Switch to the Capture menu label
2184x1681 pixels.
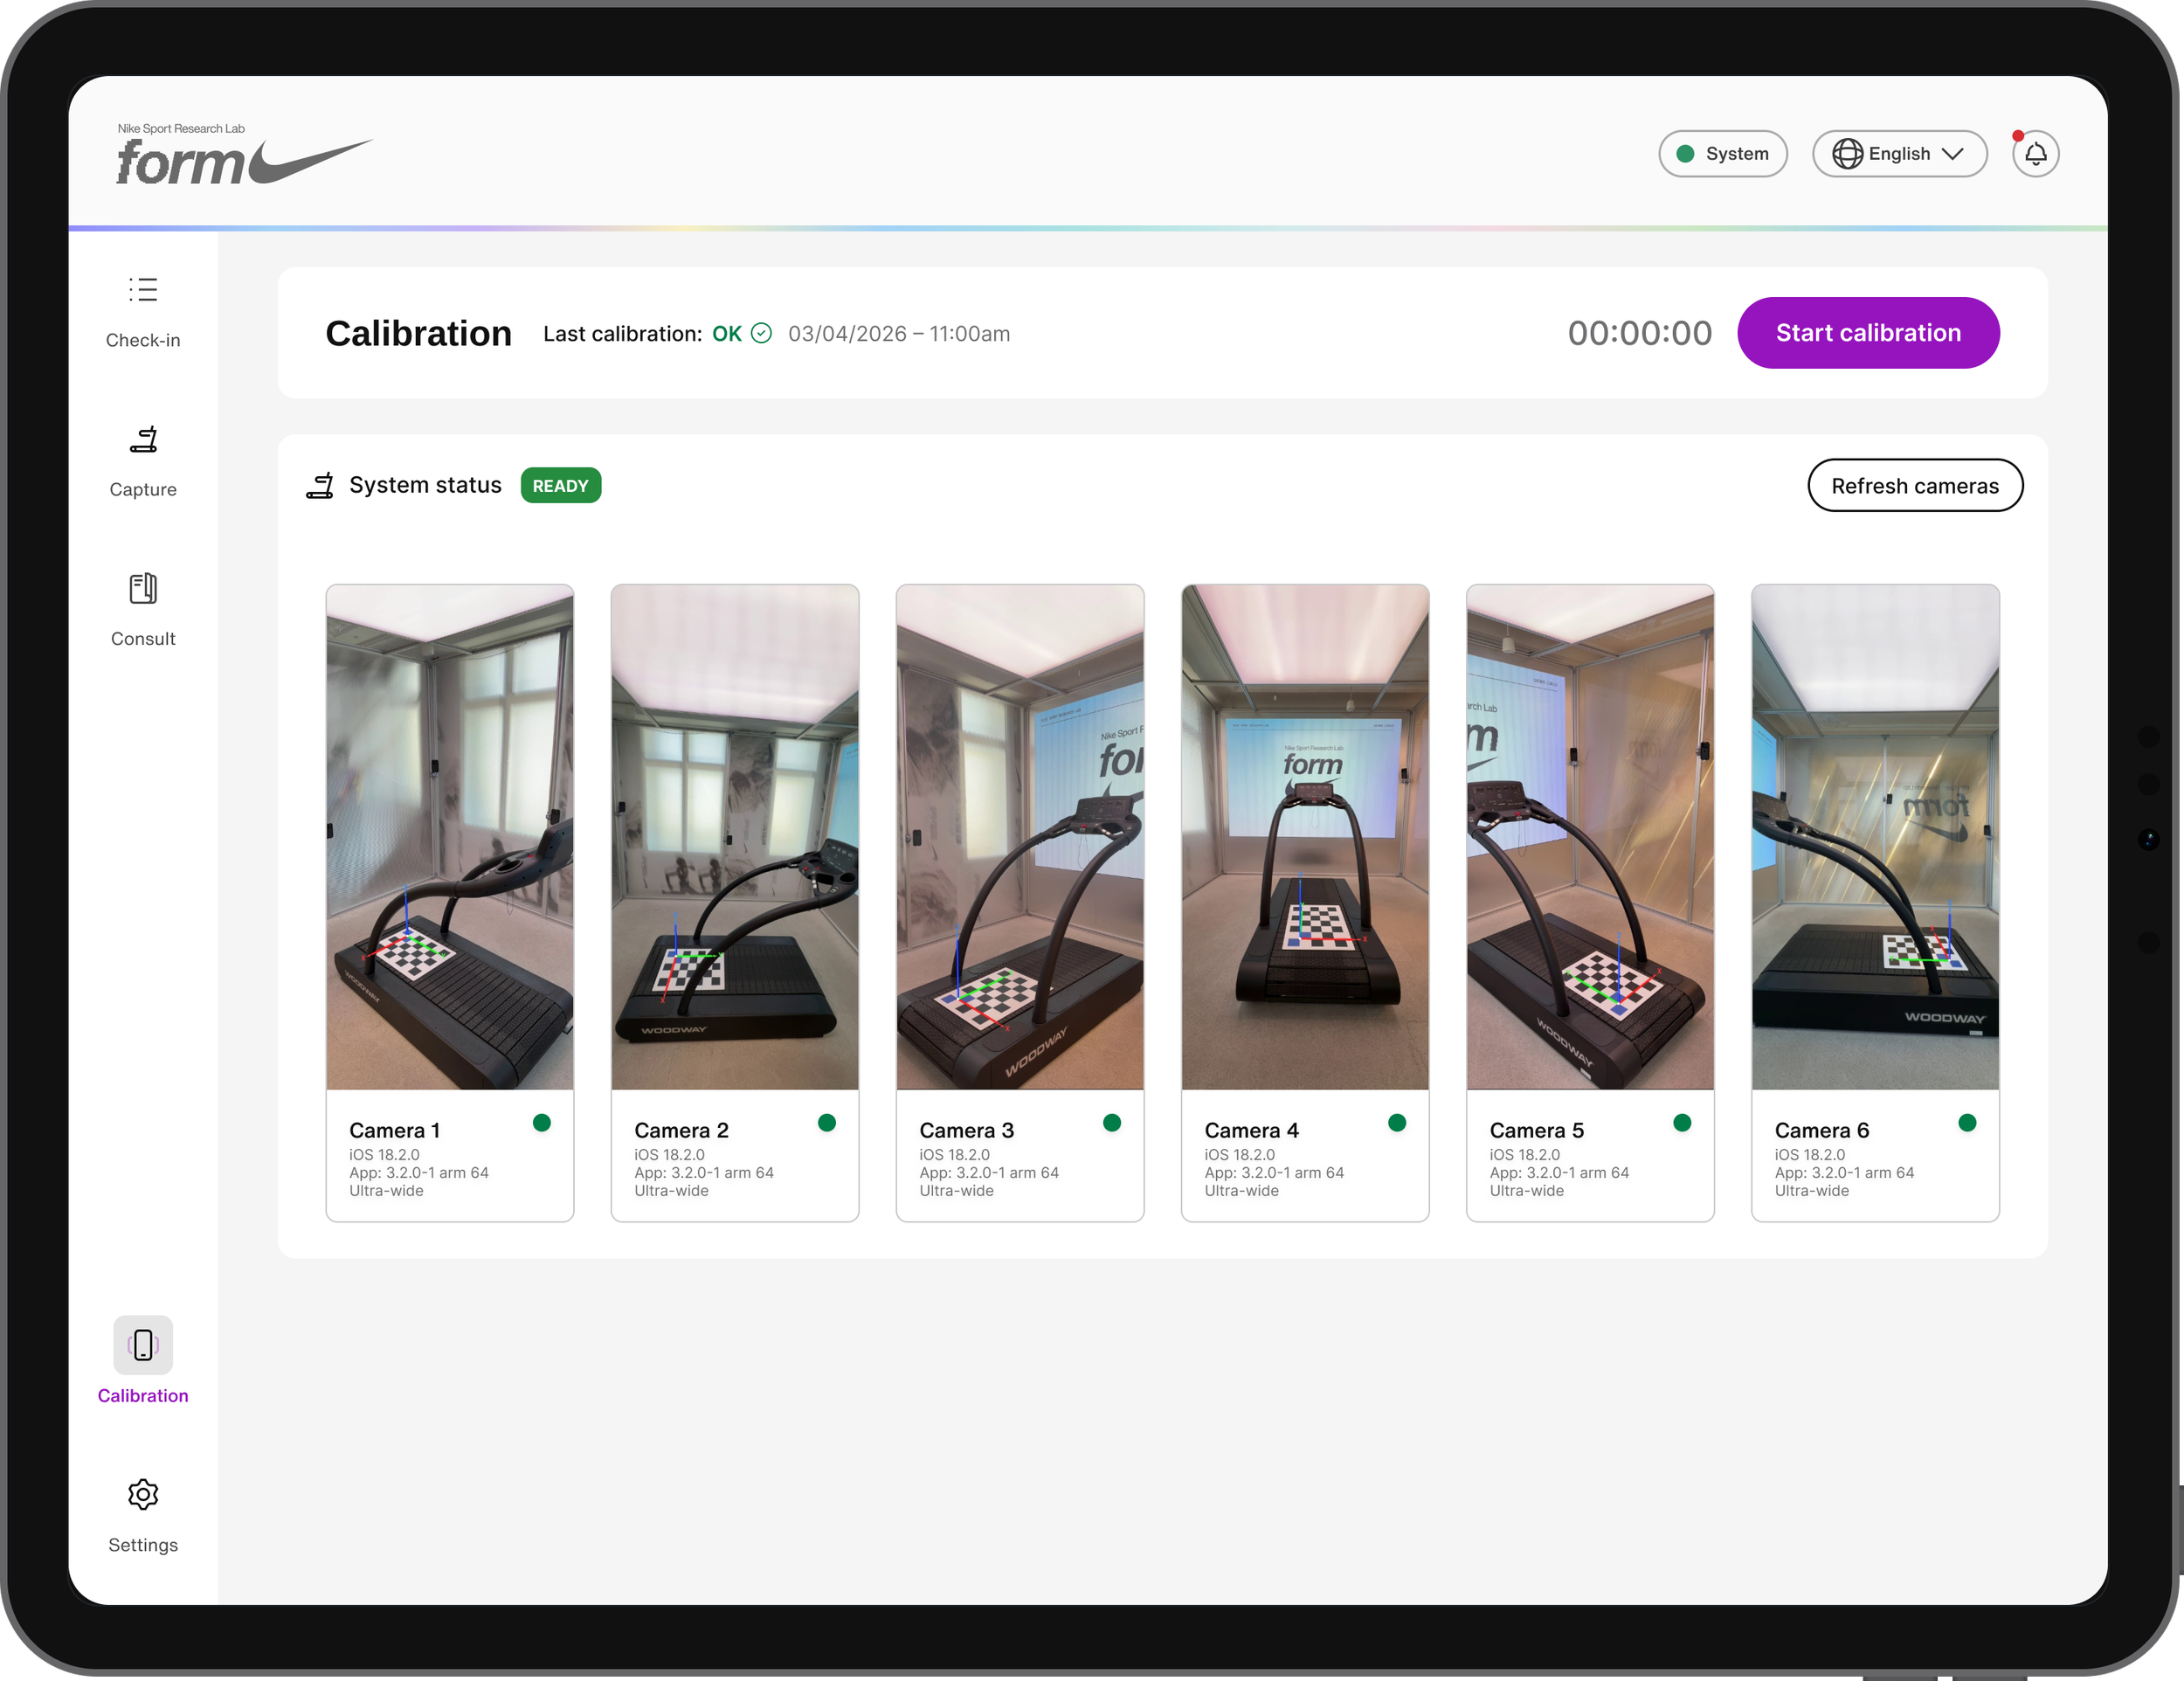pyautogui.click(x=143, y=490)
